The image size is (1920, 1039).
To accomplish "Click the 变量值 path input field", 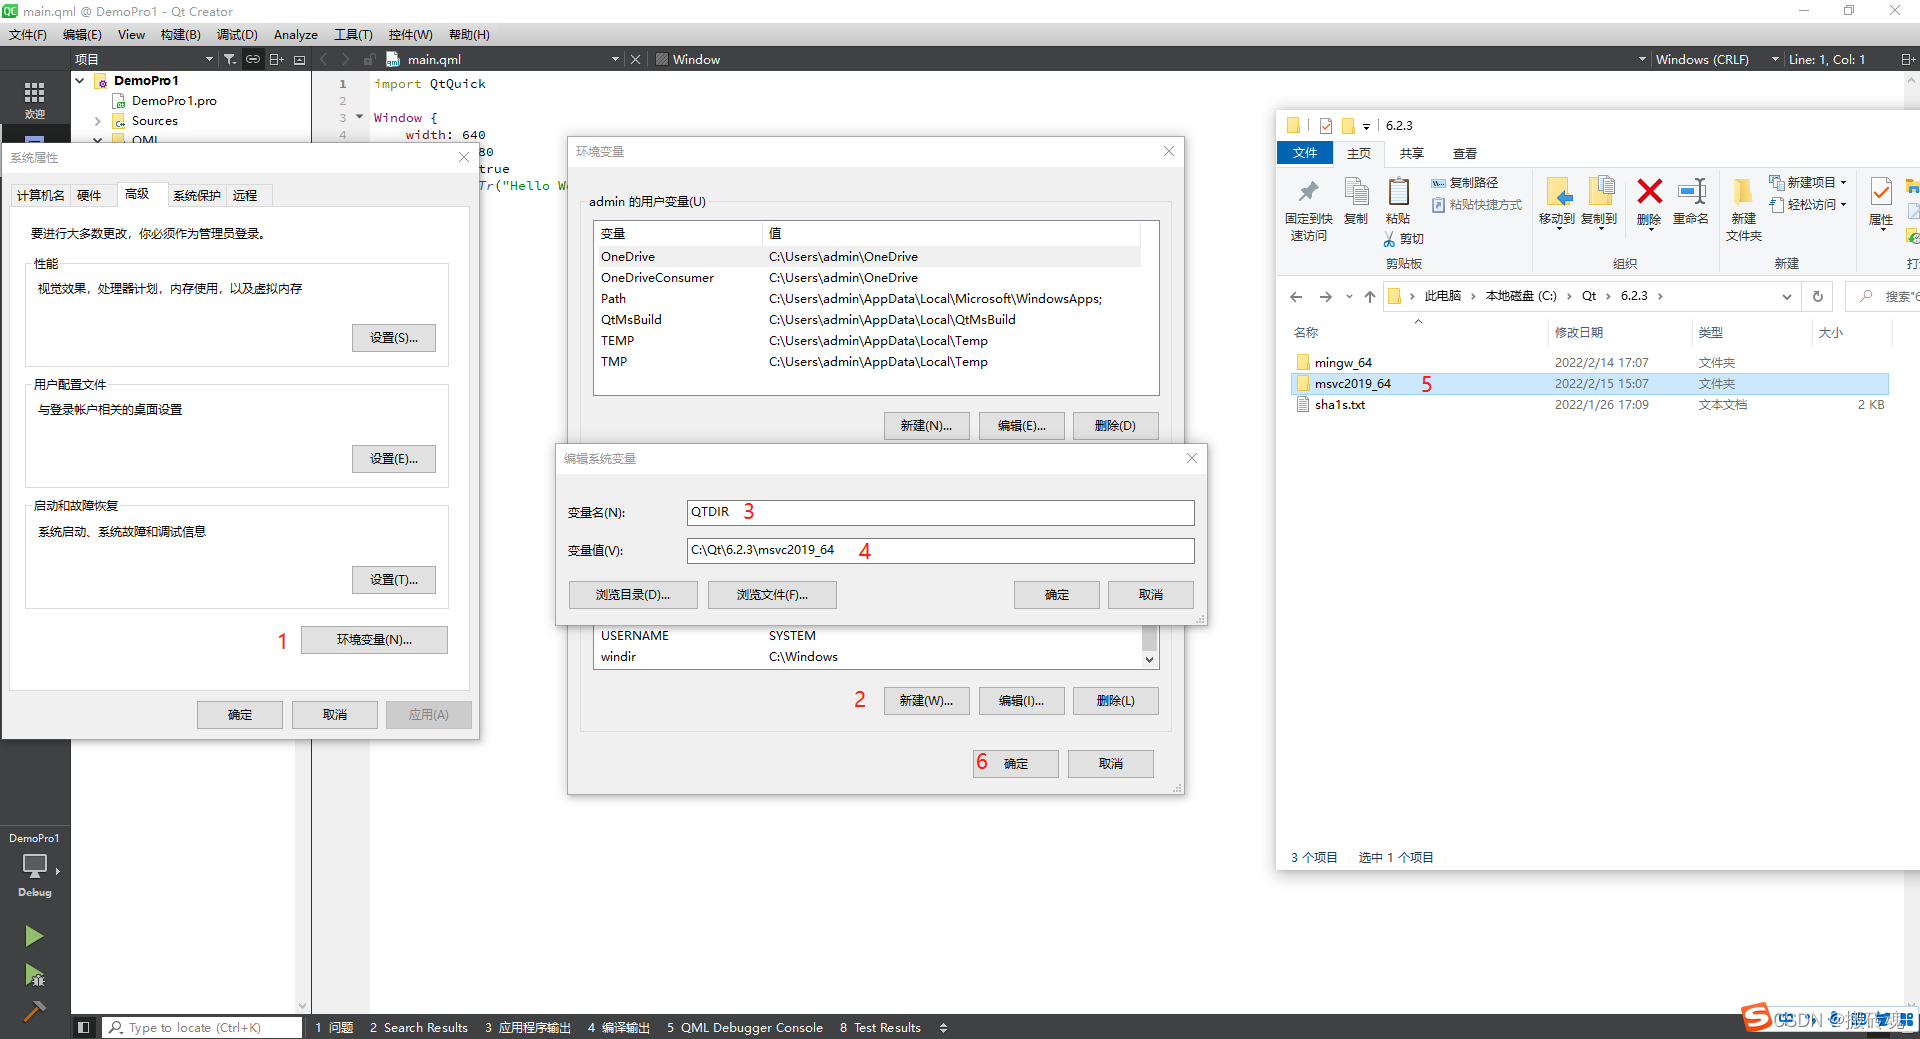I will (940, 550).
